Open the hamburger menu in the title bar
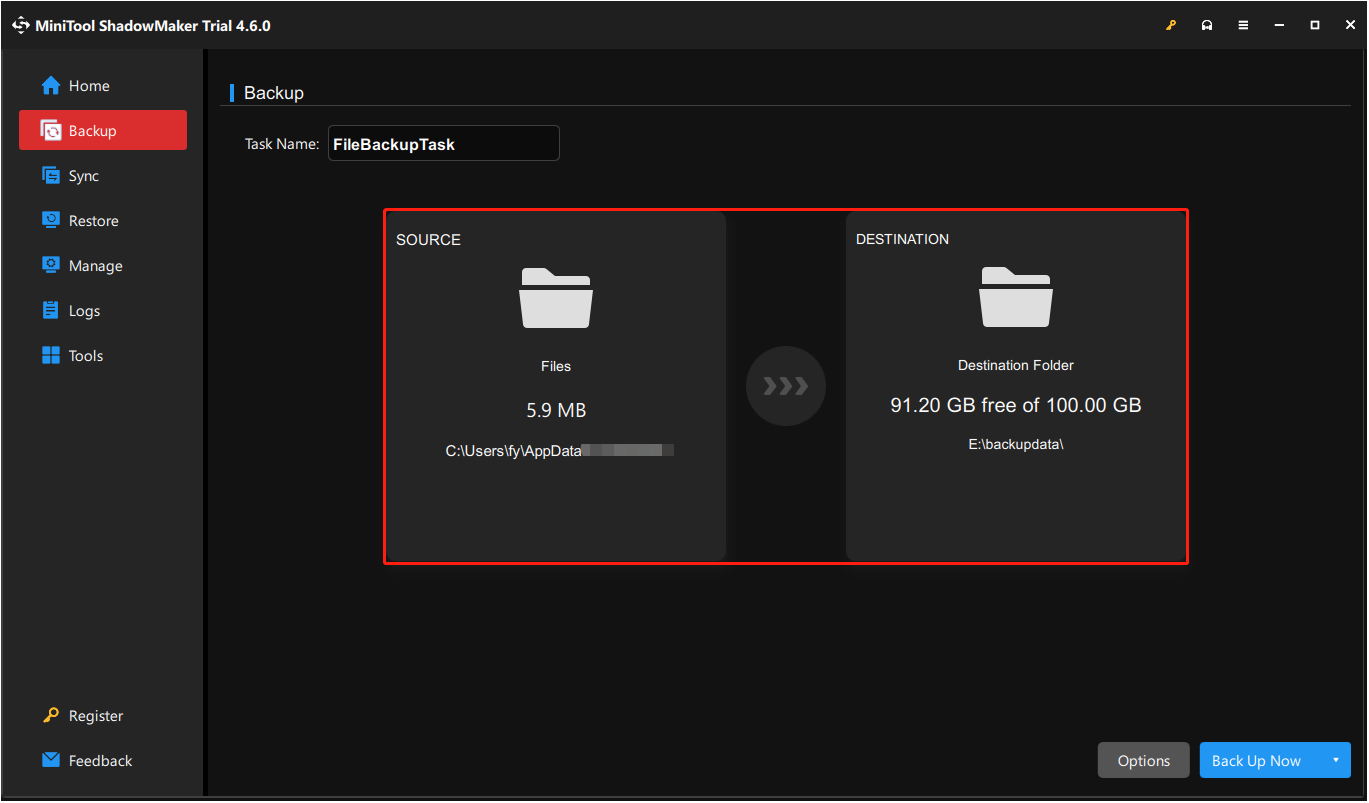Screen dimensions: 1369x803 pos(1243,24)
